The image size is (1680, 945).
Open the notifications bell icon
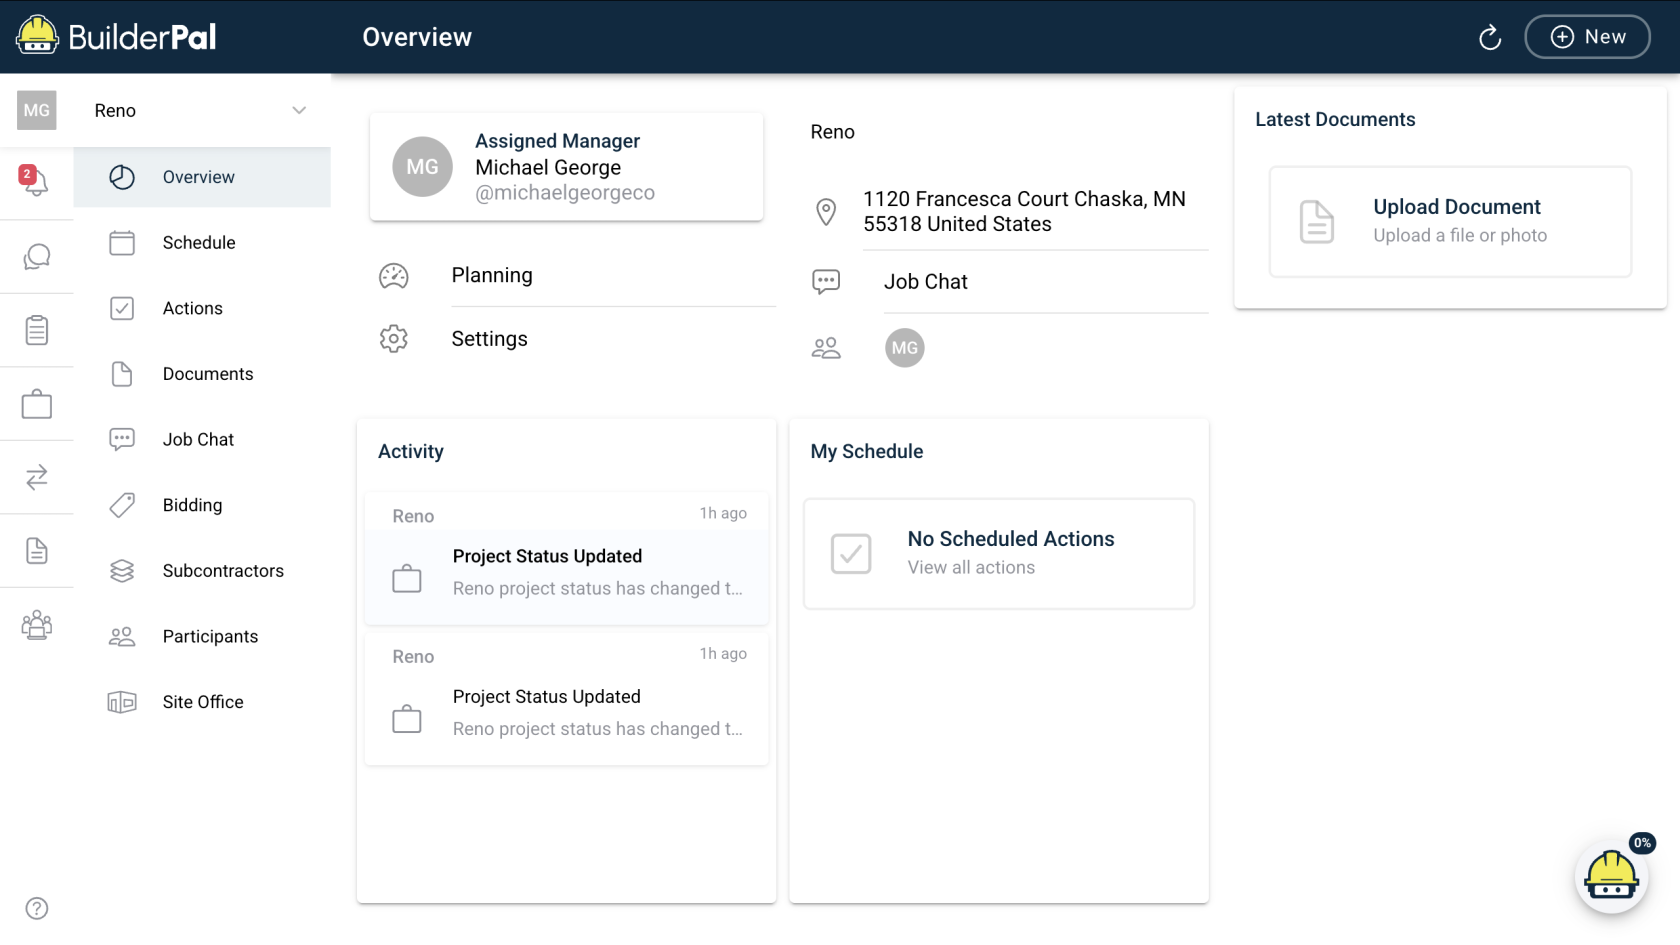(x=36, y=182)
